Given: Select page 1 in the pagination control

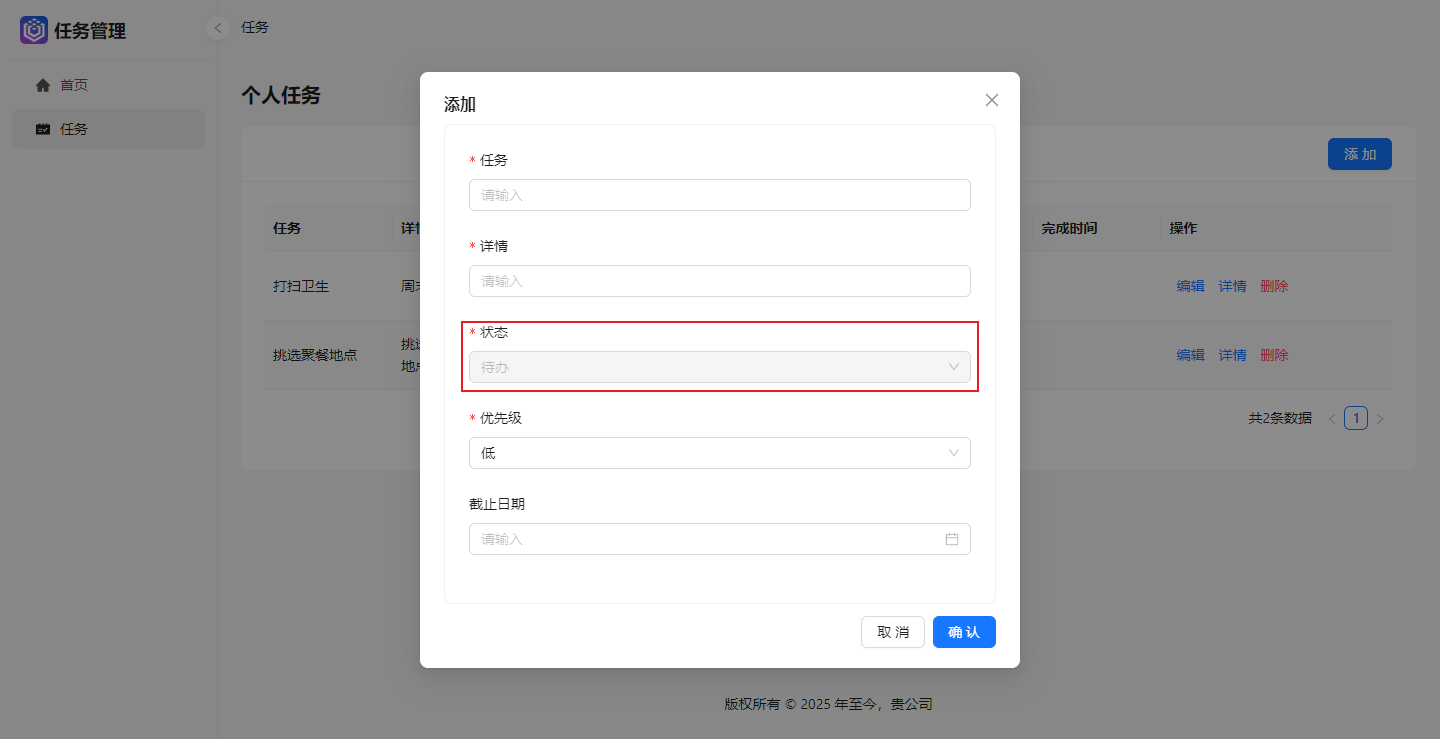Looking at the screenshot, I should pyautogui.click(x=1355, y=418).
